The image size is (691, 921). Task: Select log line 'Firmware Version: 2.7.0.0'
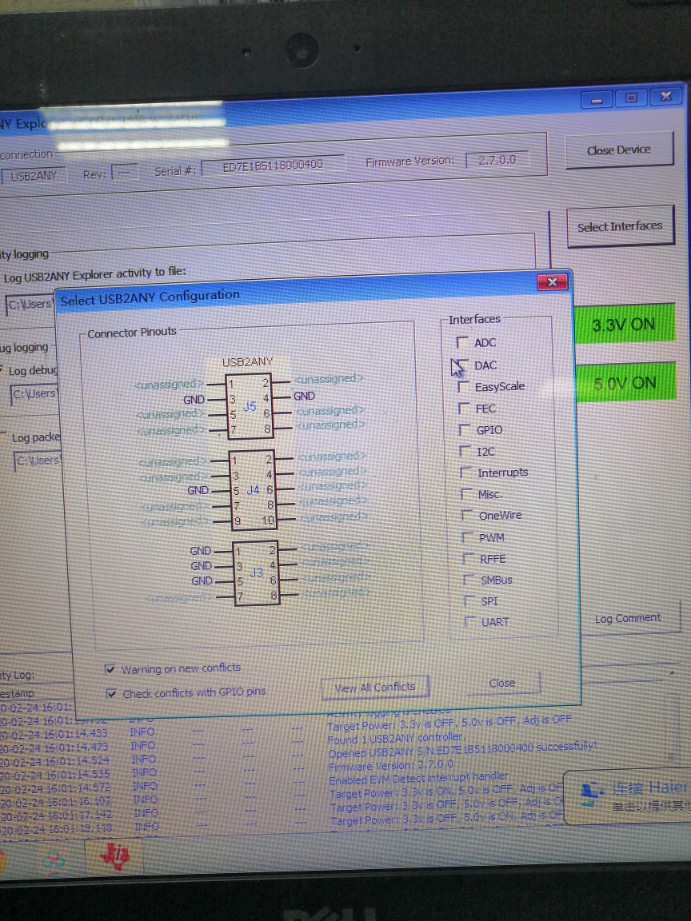(391, 765)
